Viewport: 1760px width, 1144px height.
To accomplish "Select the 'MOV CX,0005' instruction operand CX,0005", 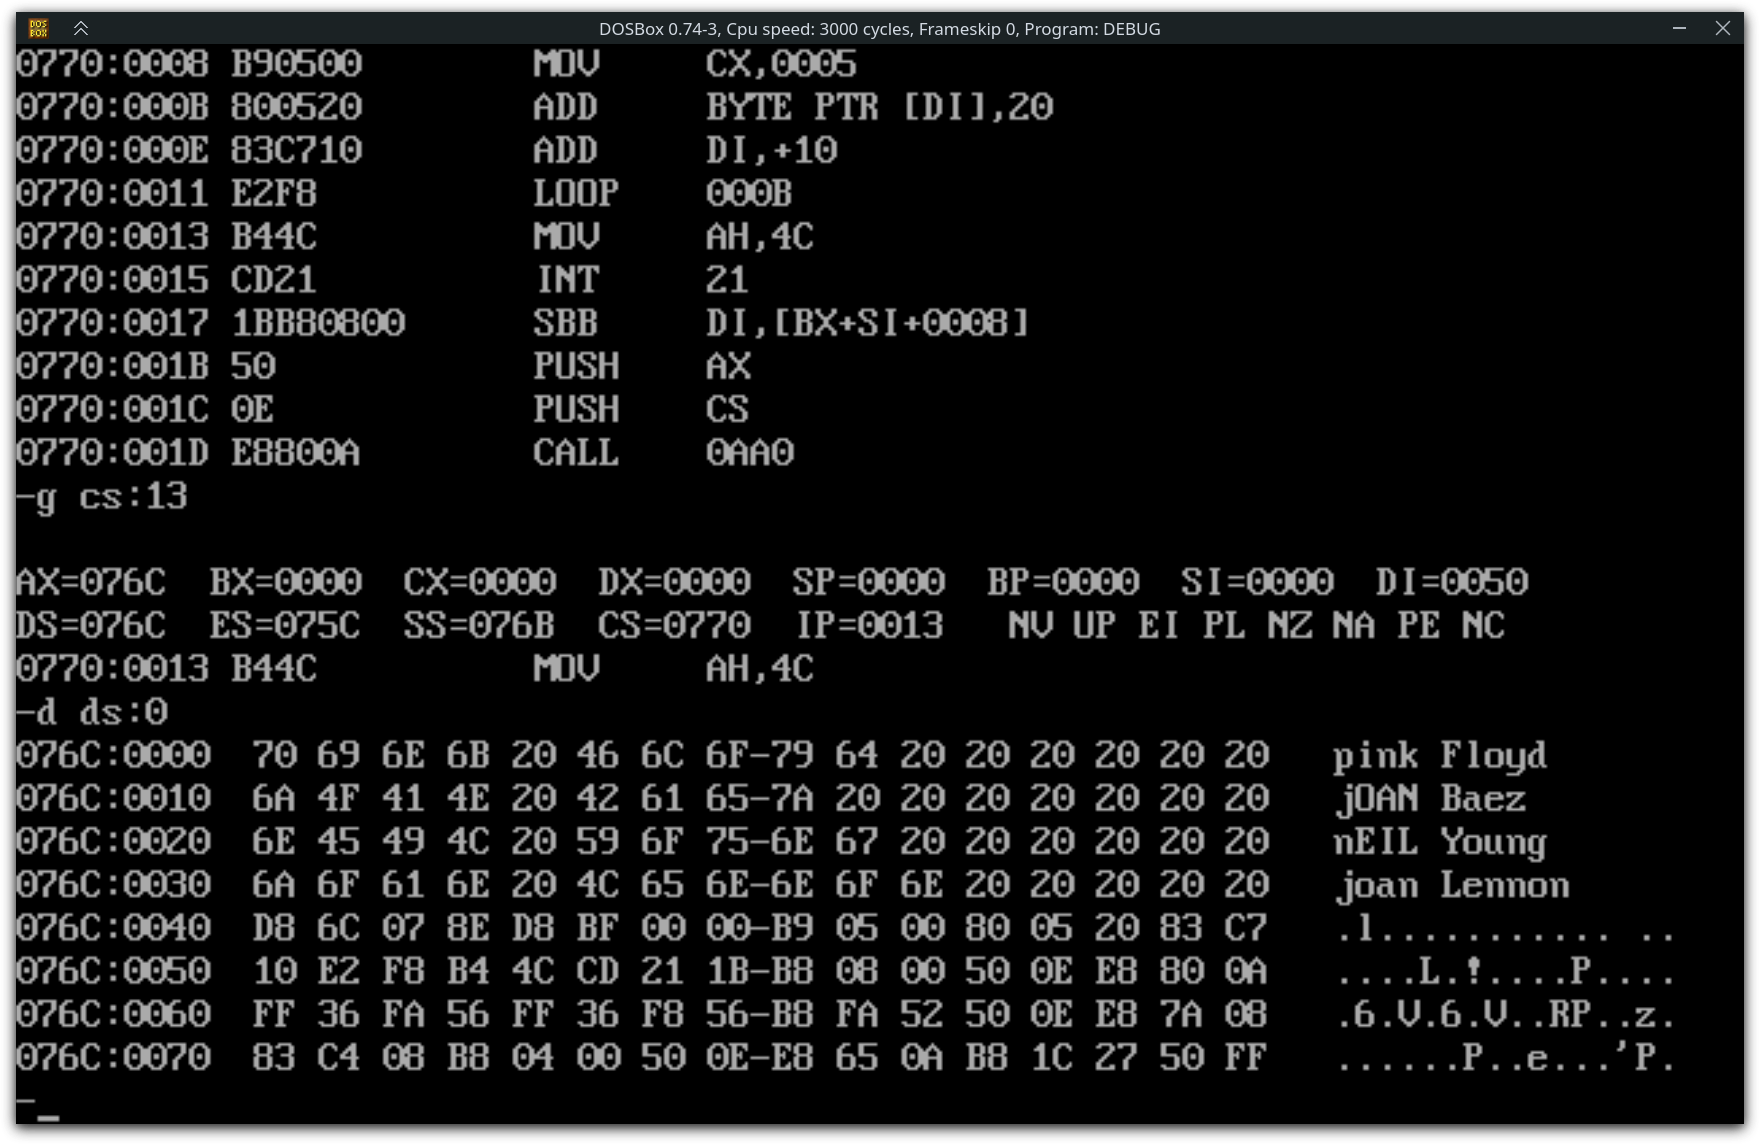I will tap(781, 64).
